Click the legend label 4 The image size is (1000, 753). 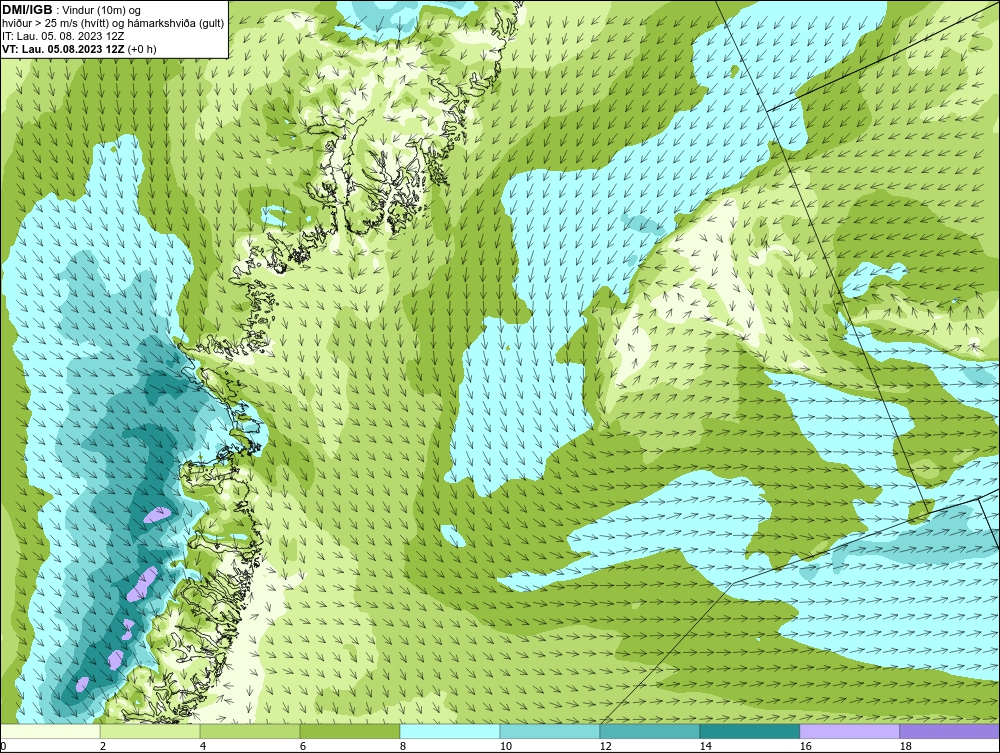(x=203, y=746)
